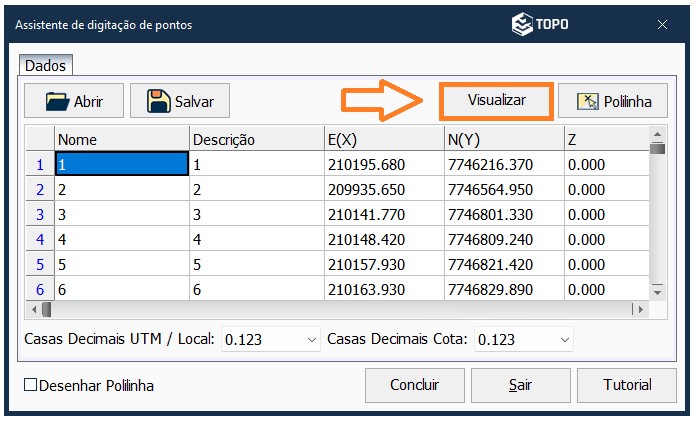
Task: Close the dialog with the X icon
Action: pos(661,24)
